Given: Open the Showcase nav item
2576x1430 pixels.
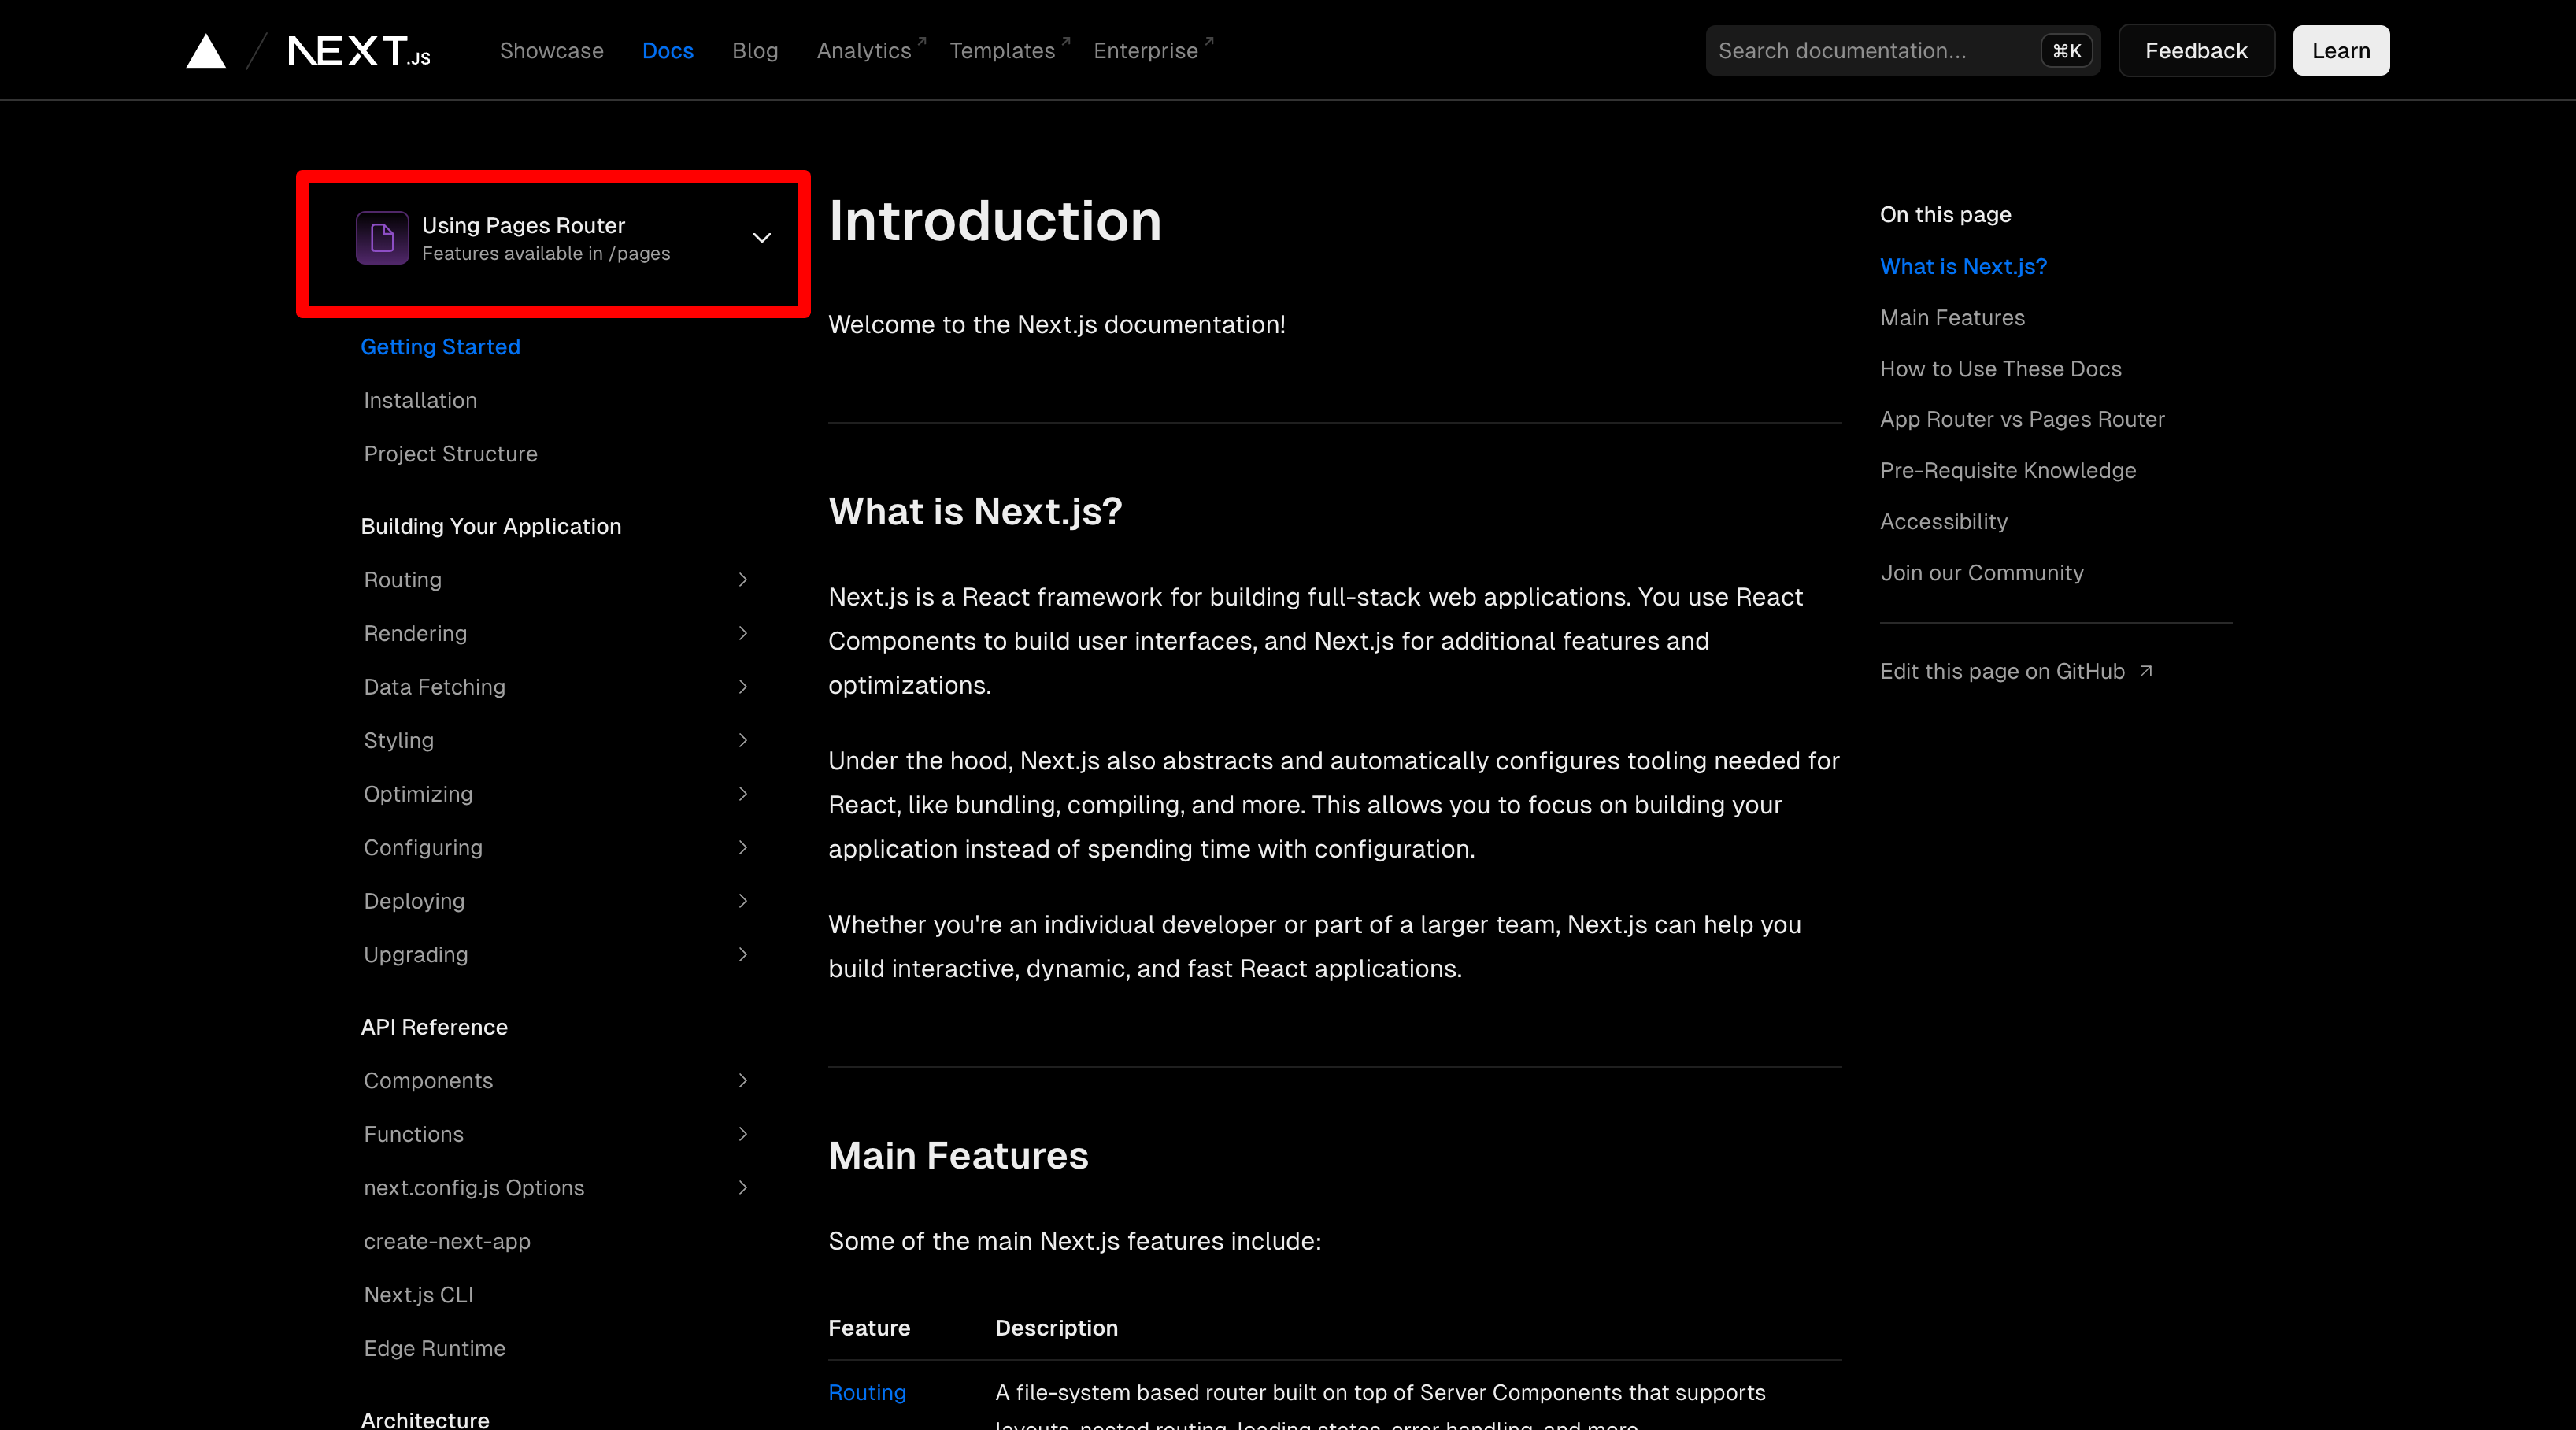Looking at the screenshot, I should pos(551,51).
